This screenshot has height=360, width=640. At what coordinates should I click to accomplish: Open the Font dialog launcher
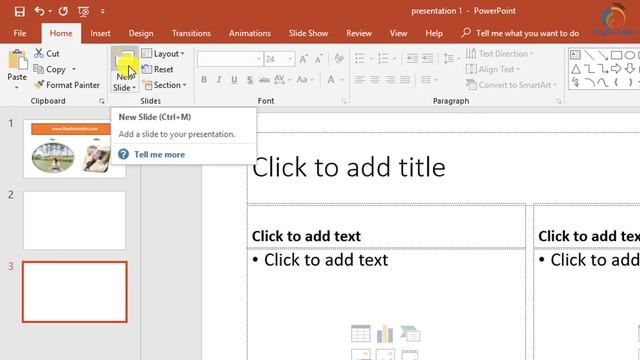344,101
